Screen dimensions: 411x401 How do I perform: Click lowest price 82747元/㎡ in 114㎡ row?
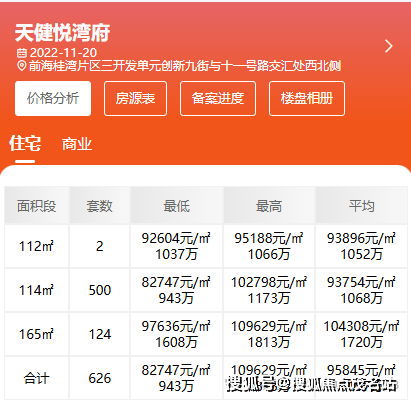click(x=176, y=282)
